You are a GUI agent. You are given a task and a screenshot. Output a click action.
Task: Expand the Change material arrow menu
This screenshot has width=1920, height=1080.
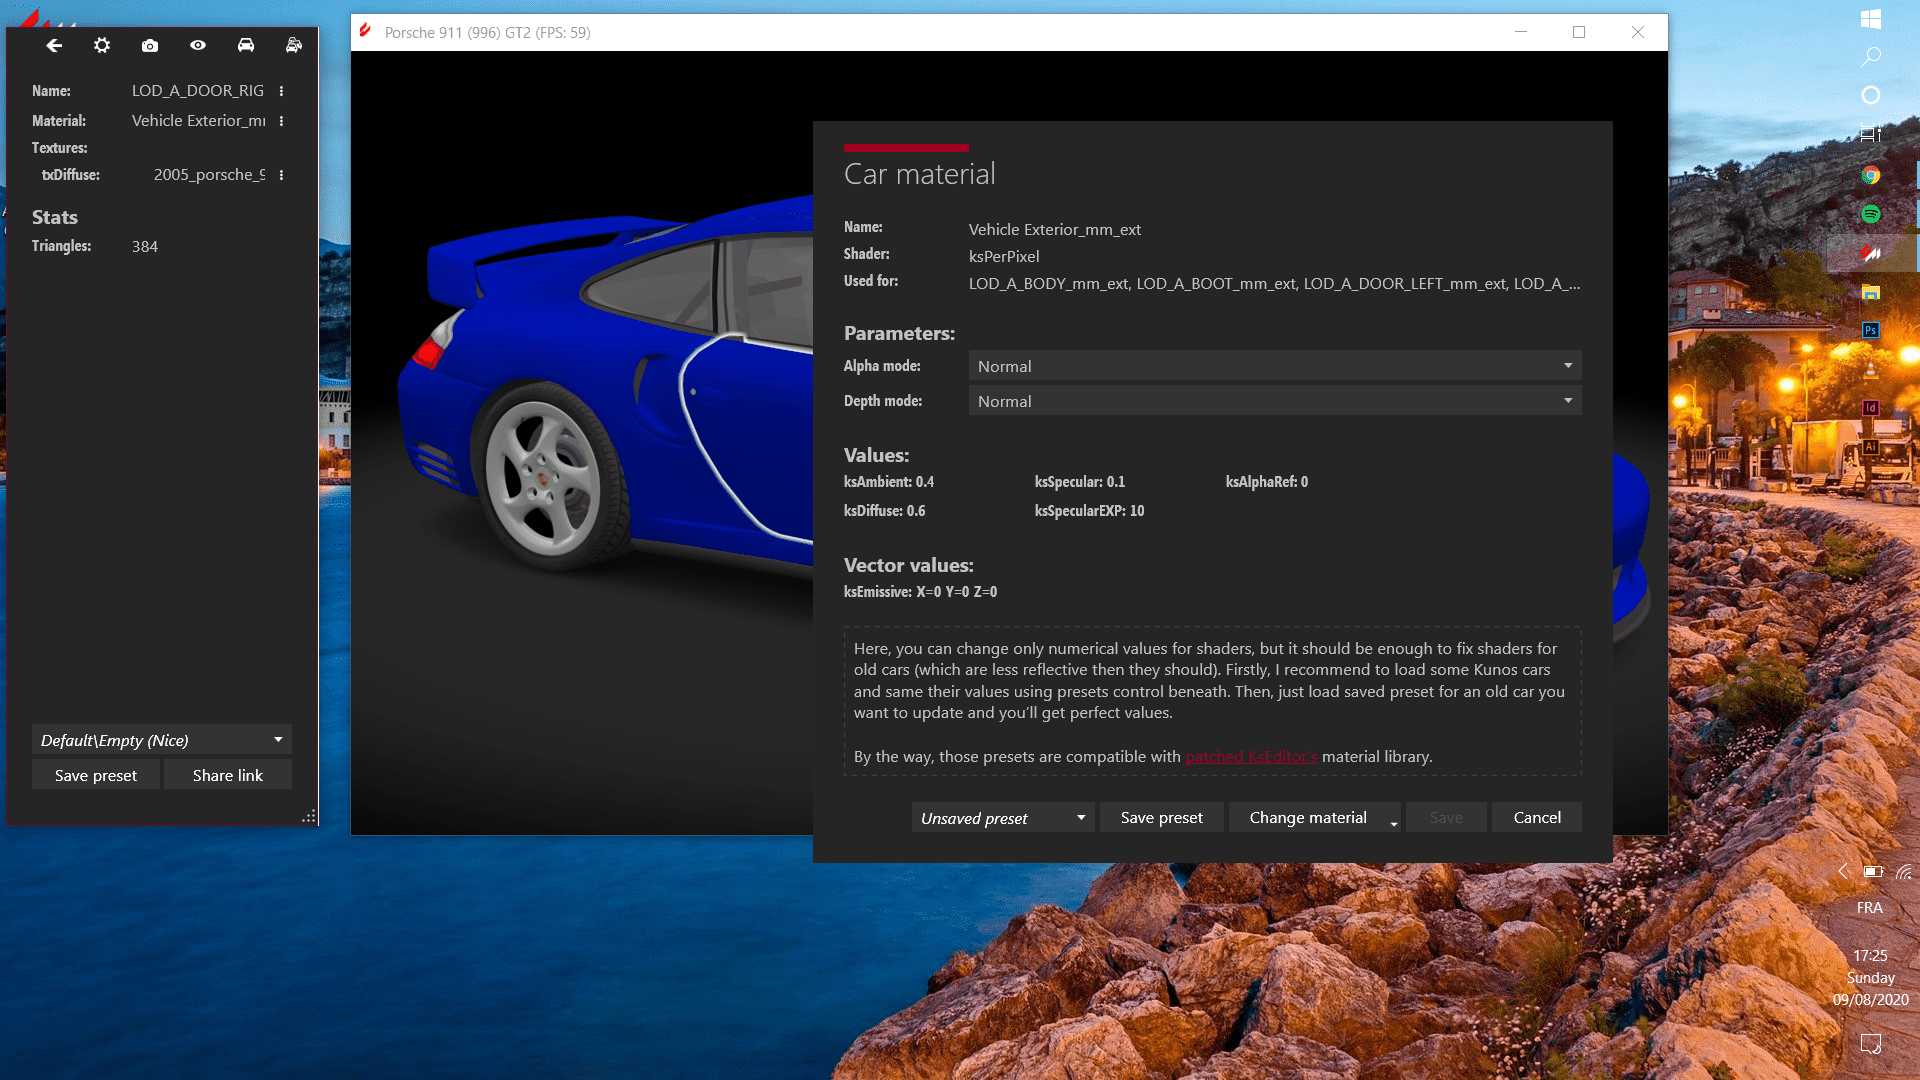pos(1394,823)
